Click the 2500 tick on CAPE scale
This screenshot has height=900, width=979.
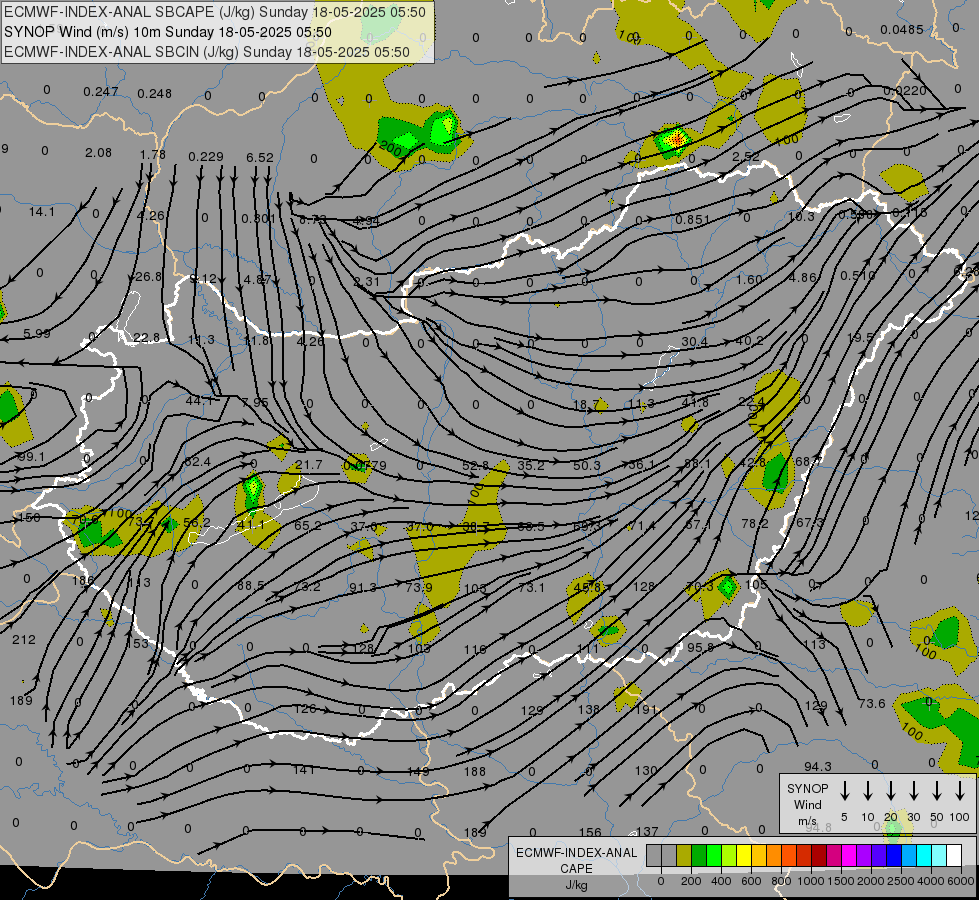[x=902, y=881]
